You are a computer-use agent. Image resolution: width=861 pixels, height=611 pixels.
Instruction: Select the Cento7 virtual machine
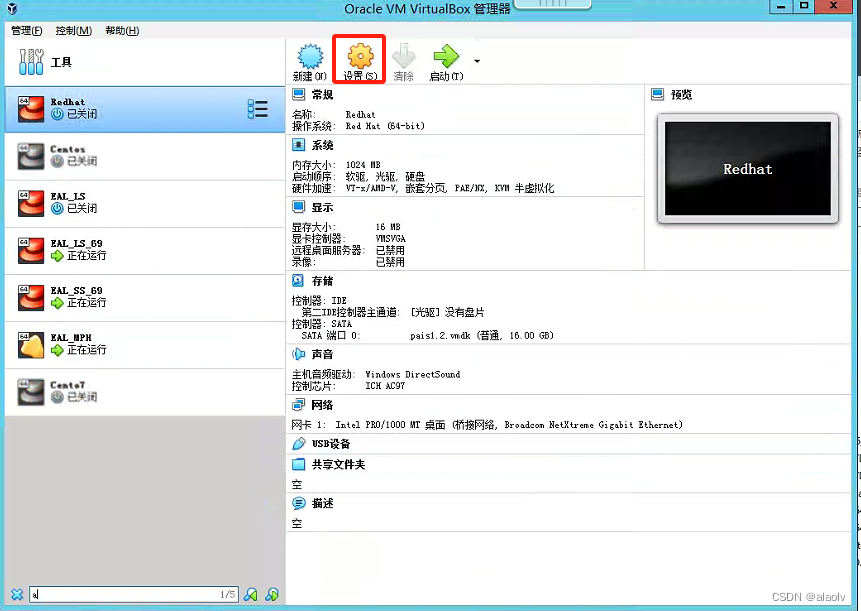click(x=145, y=392)
